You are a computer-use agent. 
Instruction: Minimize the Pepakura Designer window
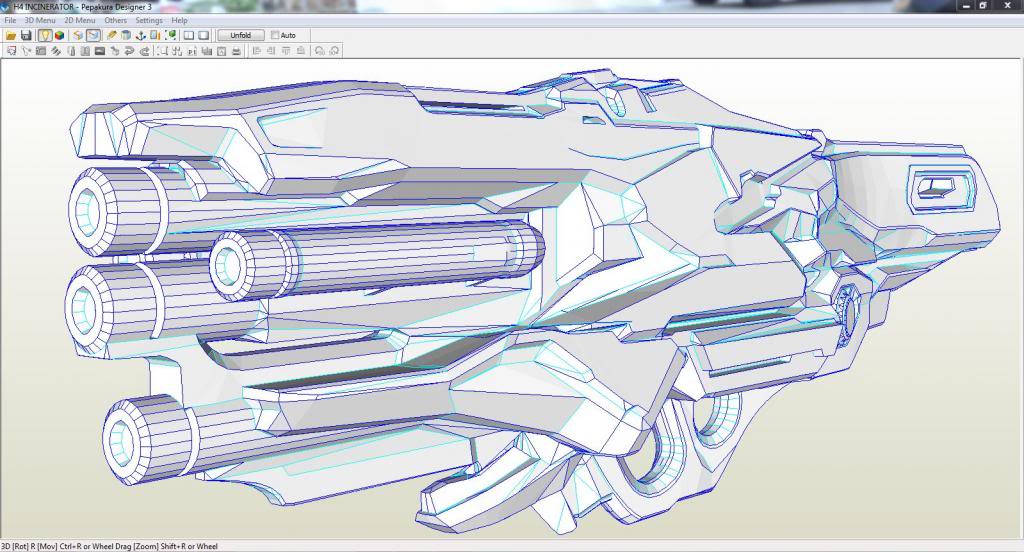click(x=966, y=6)
